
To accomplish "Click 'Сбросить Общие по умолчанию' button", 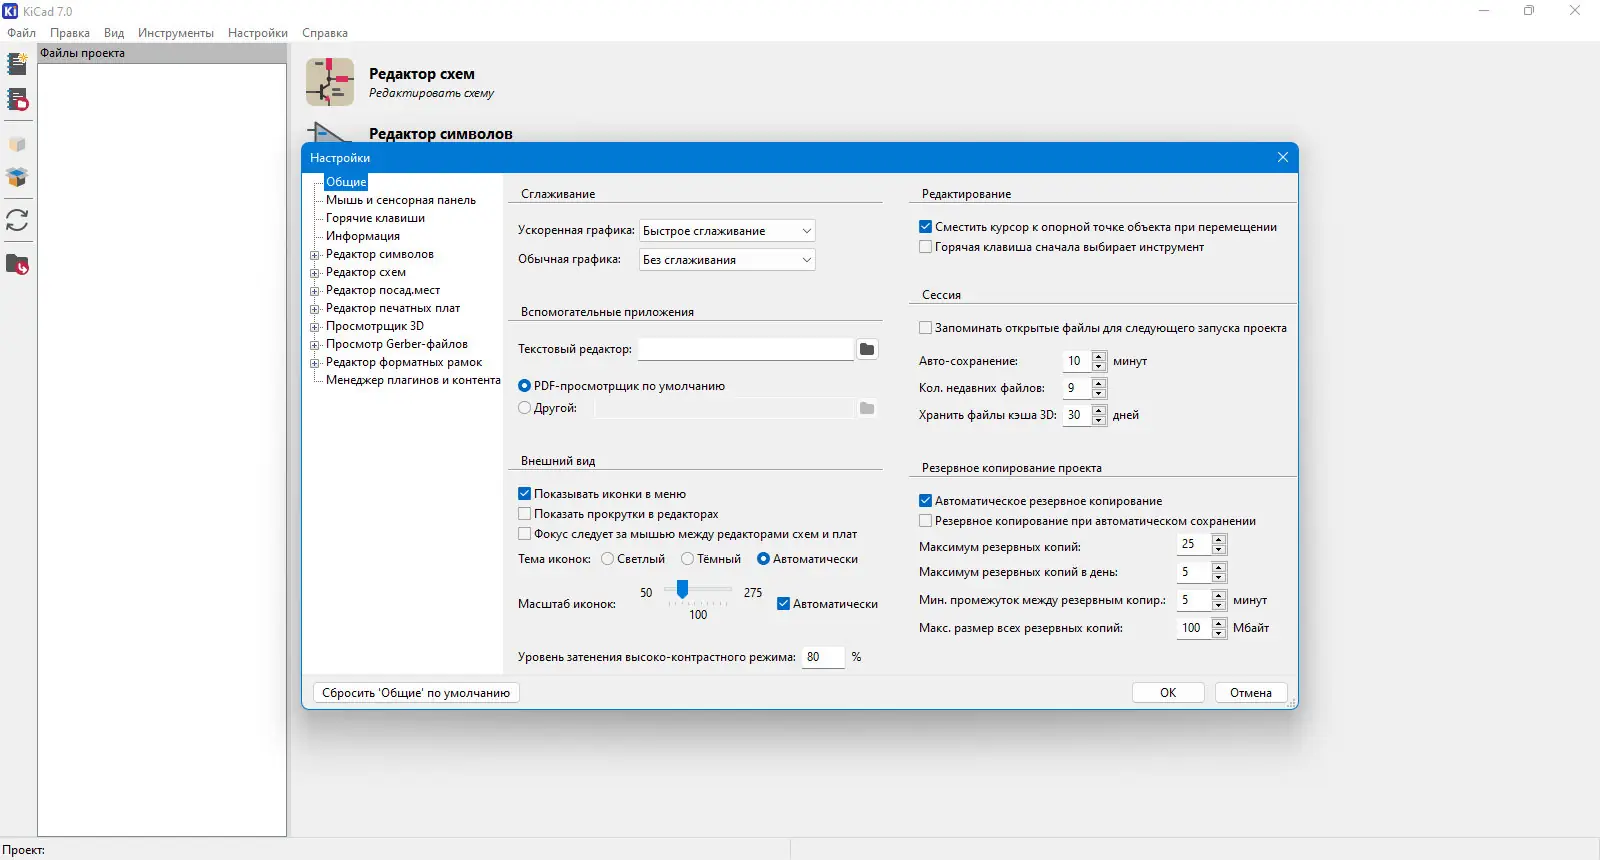I will pos(416,693).
